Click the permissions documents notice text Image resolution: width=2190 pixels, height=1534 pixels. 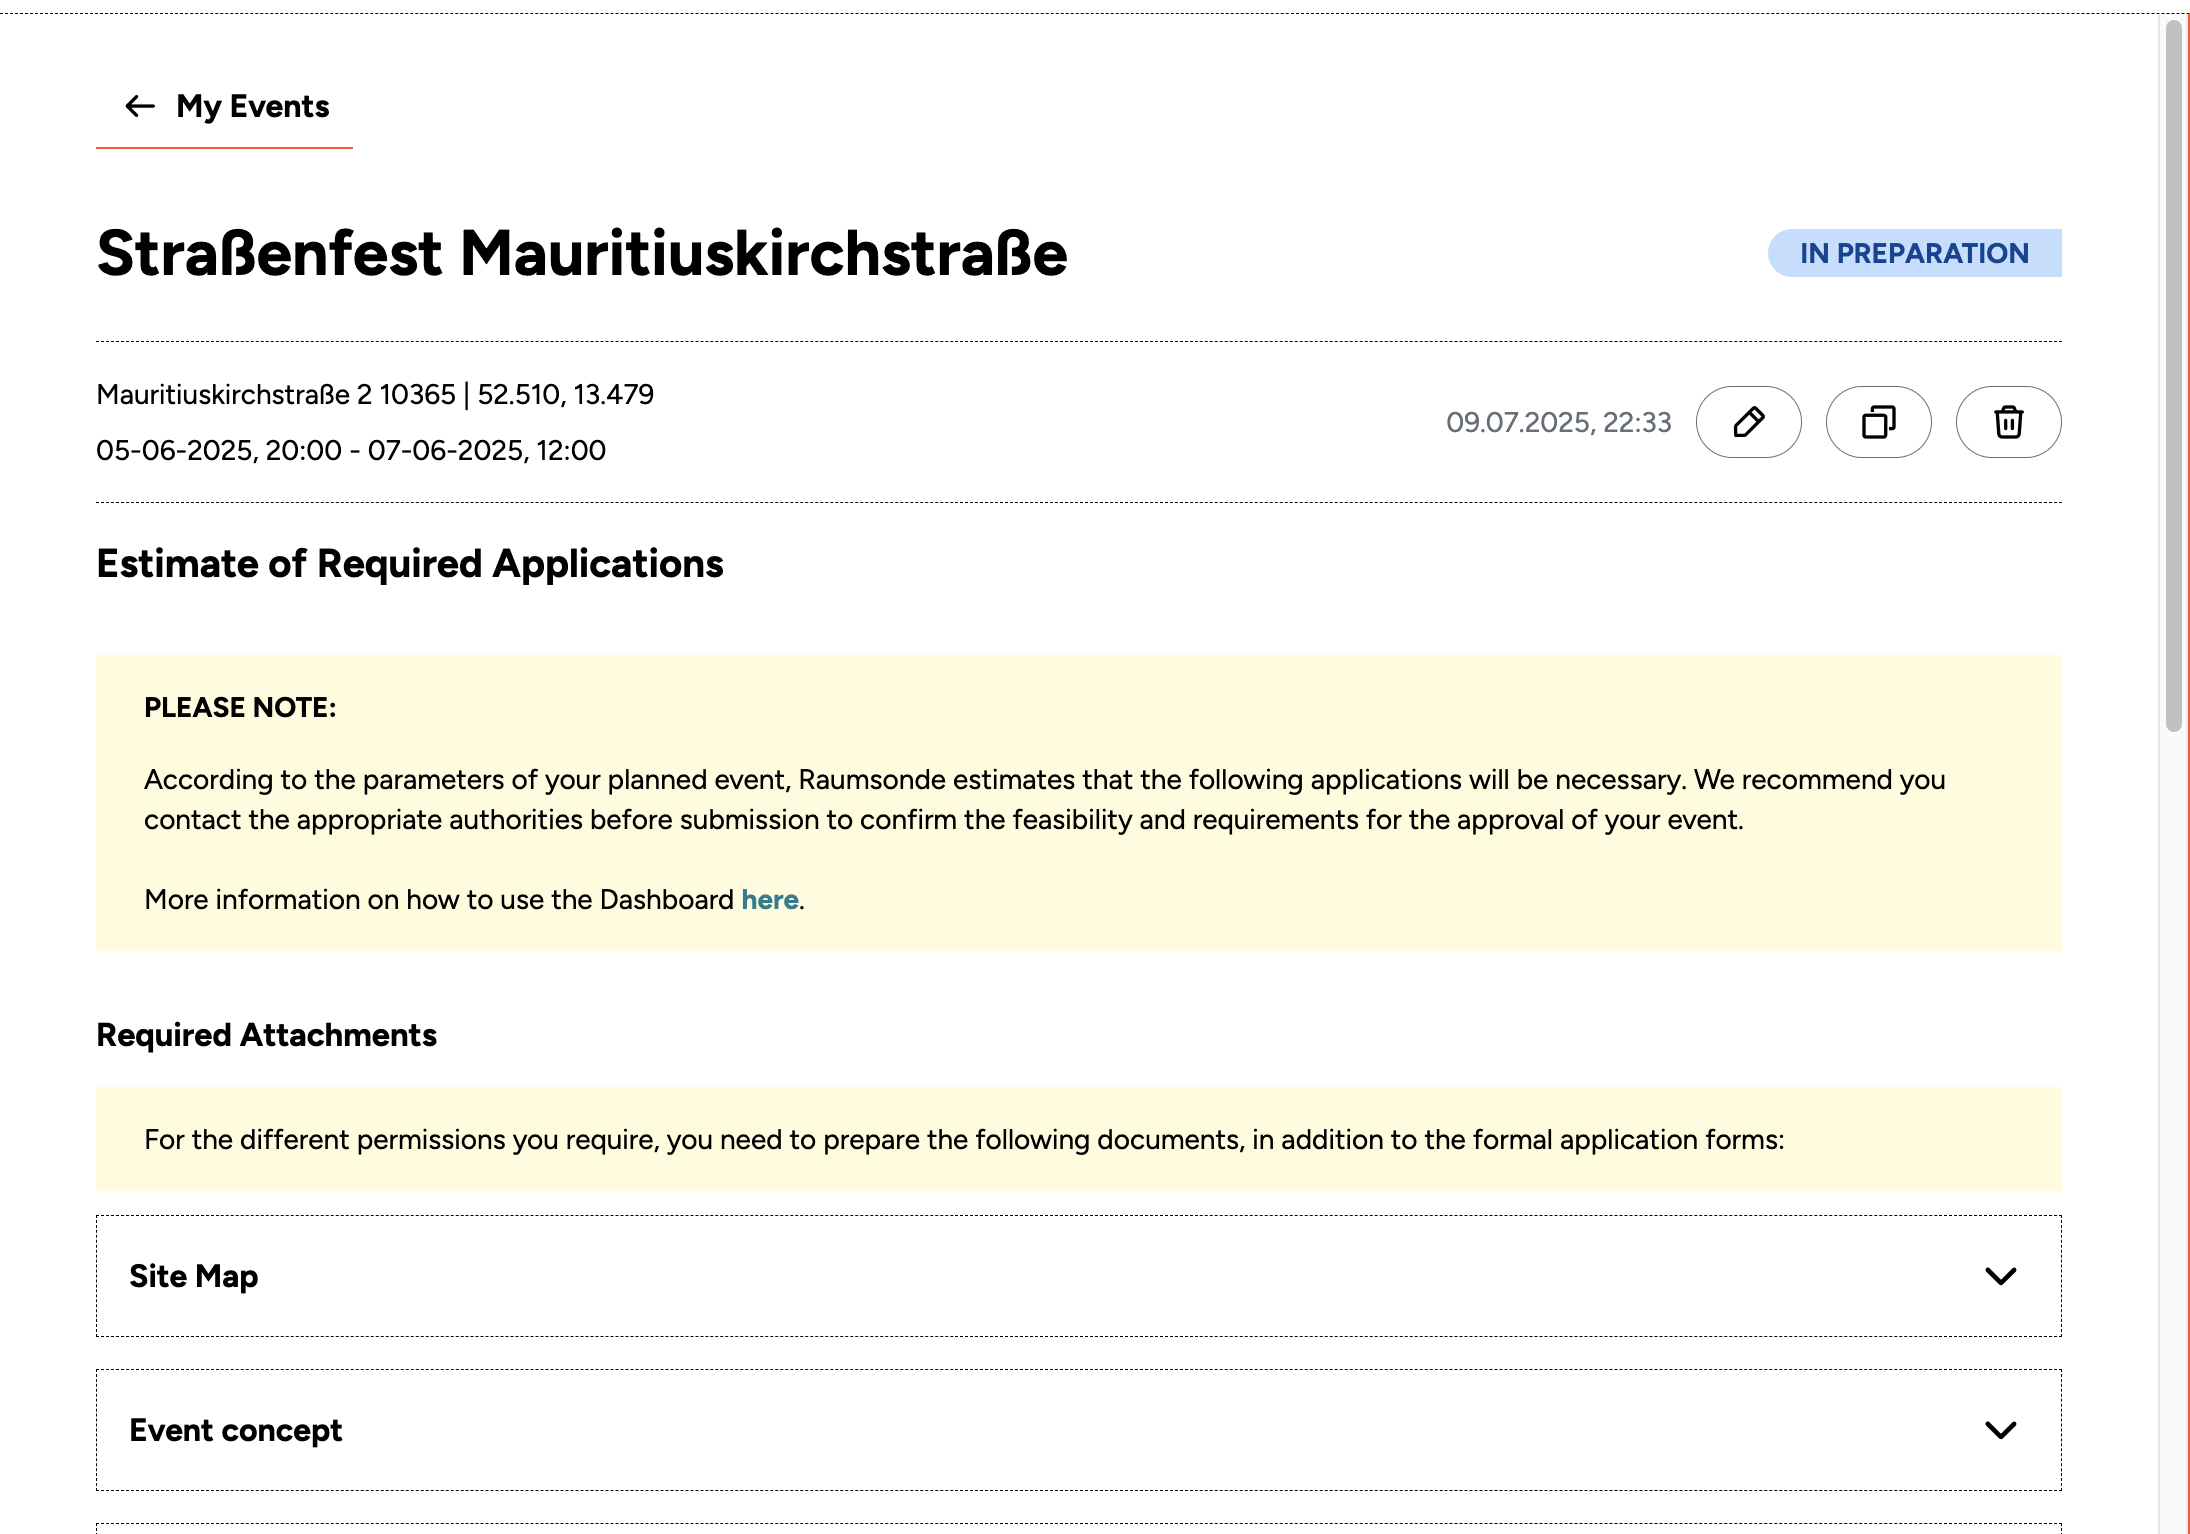point(964,1140)
